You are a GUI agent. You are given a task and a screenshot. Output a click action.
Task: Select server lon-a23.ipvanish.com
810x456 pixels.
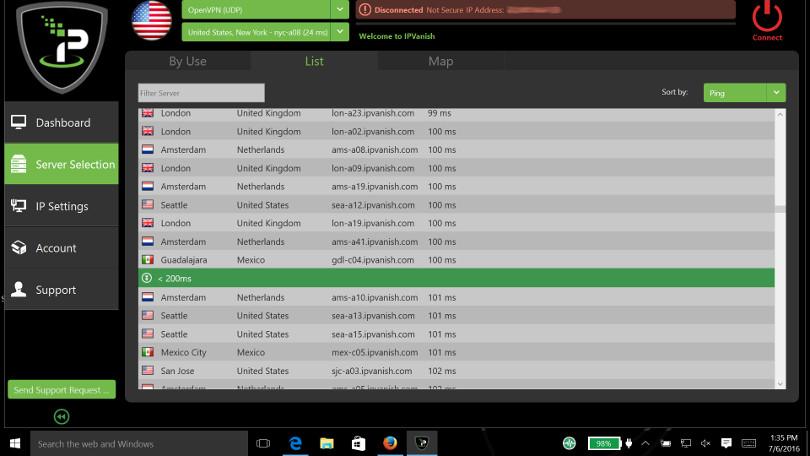[456, 113]
